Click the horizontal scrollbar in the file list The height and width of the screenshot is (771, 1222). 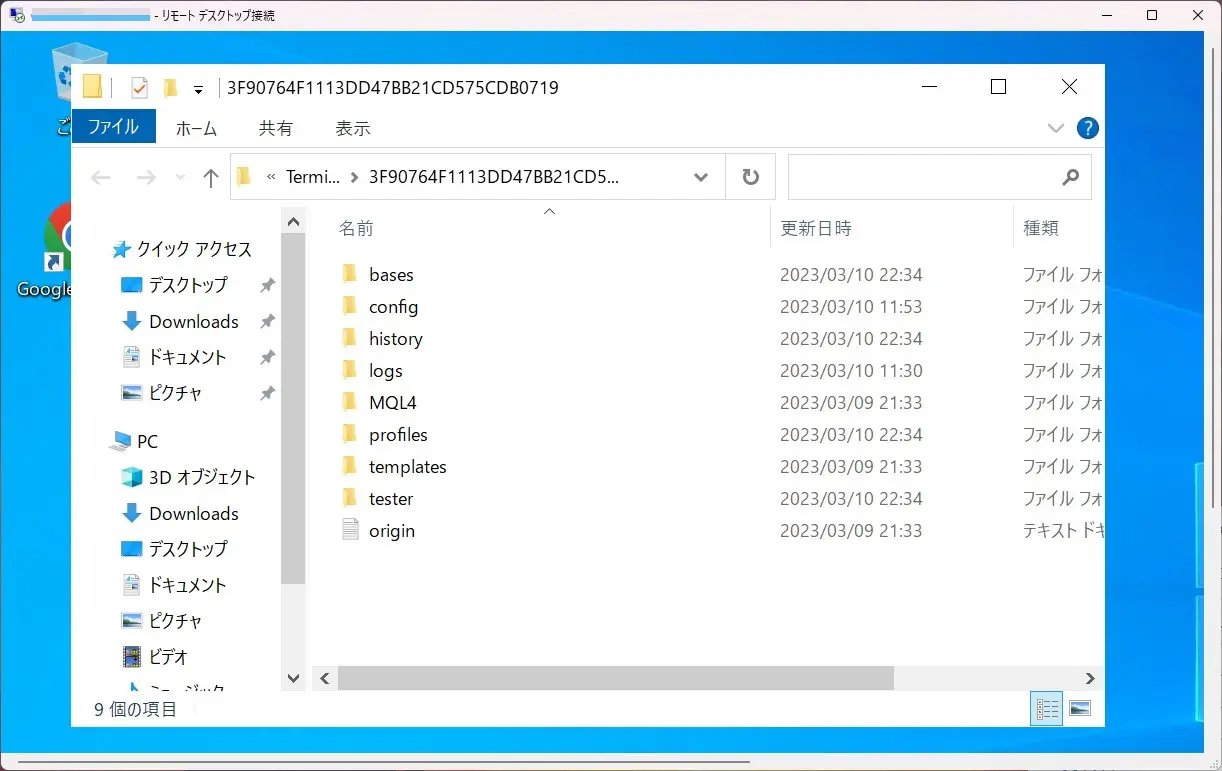pyautogui.click(x=614, y=678)
